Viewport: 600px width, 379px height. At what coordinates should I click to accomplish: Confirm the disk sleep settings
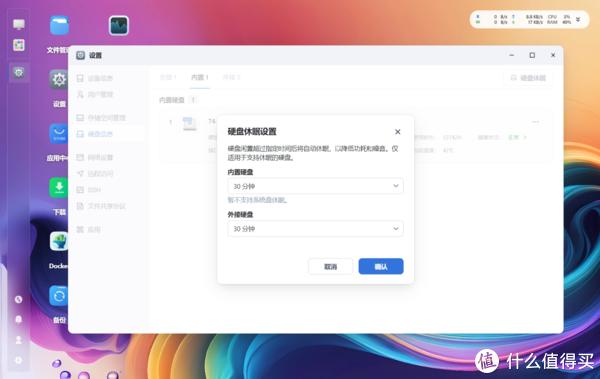tap(381, 266)
